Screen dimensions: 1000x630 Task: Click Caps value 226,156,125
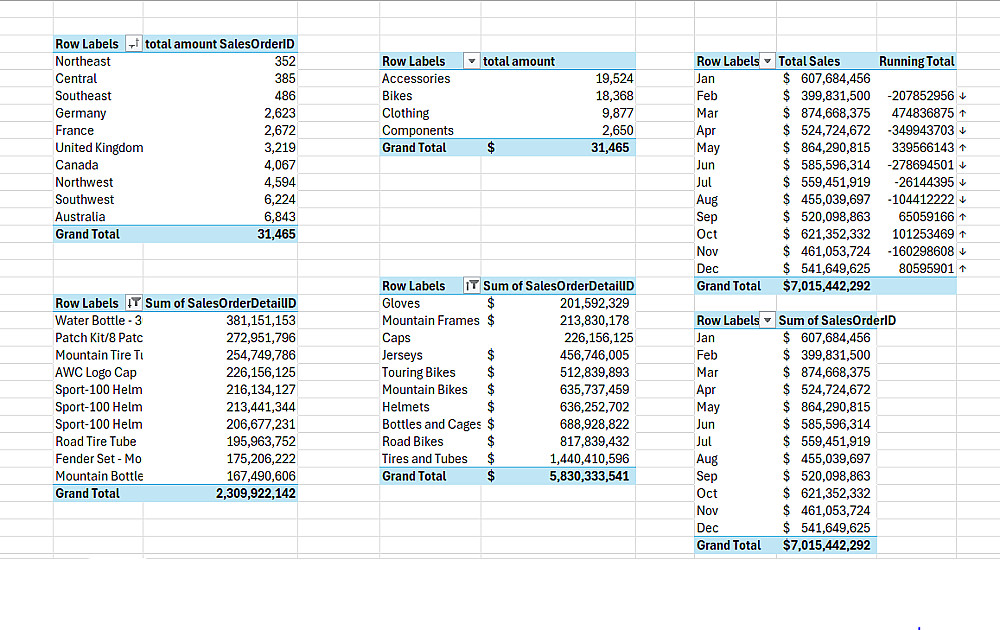pos(598,337)
